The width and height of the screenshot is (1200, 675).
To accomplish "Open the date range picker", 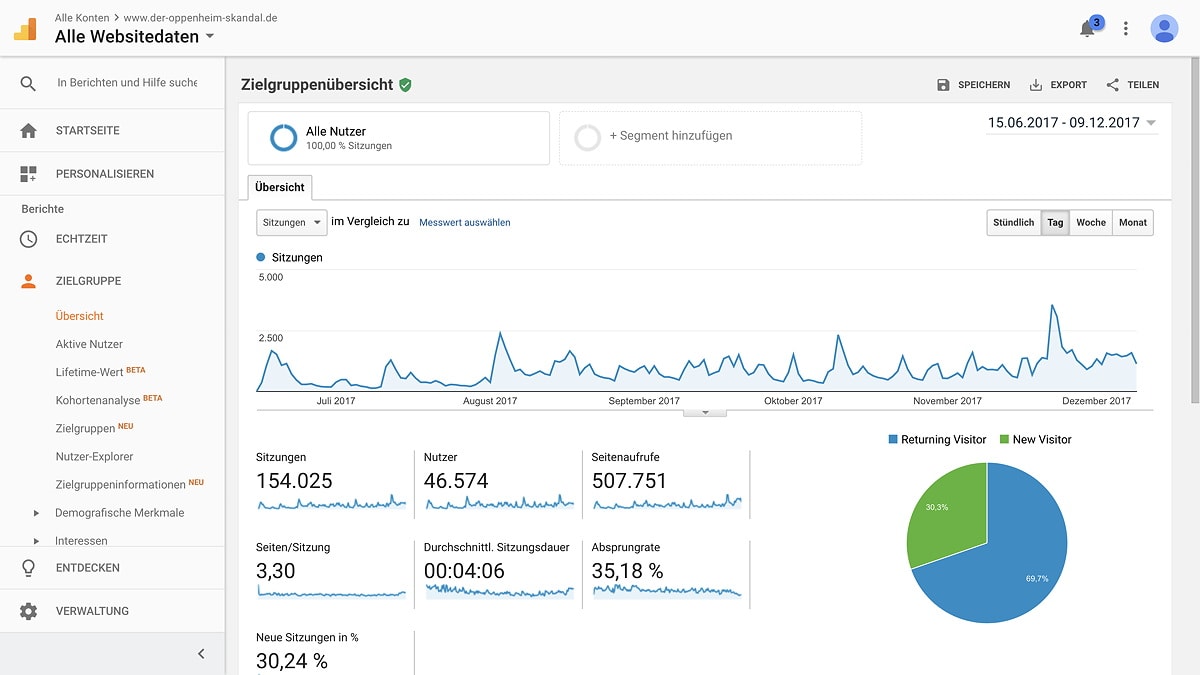I will click(1071, 123).
